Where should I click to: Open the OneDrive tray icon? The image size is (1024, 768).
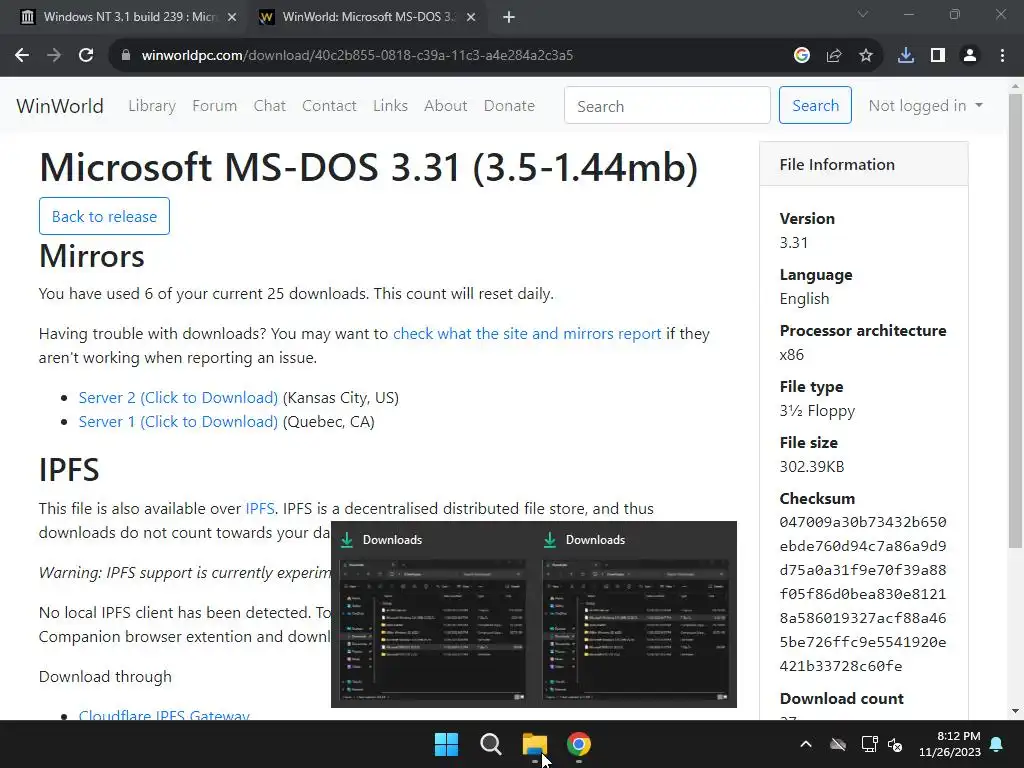pos(838,744)
